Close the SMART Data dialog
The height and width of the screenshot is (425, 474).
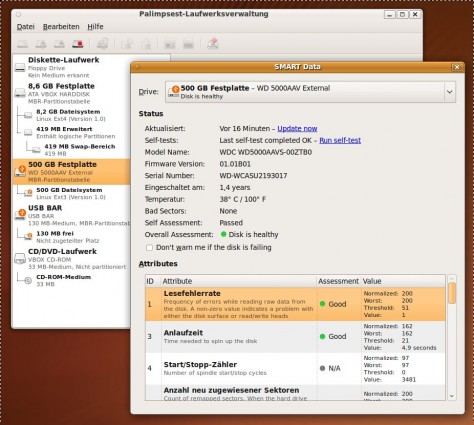(x=457, y=67)
